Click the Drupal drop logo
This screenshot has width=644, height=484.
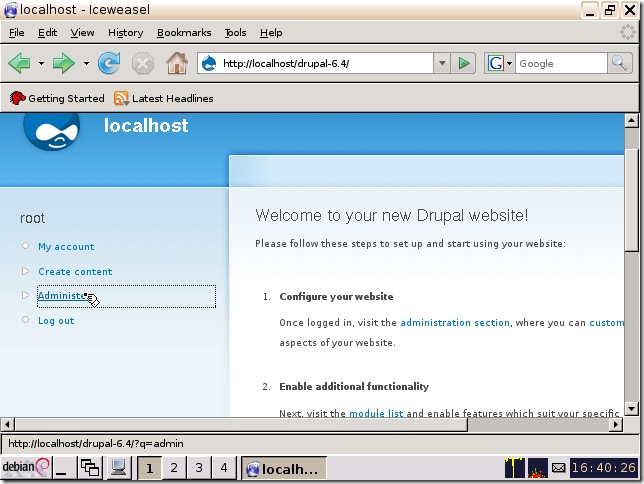click(52, 131)
